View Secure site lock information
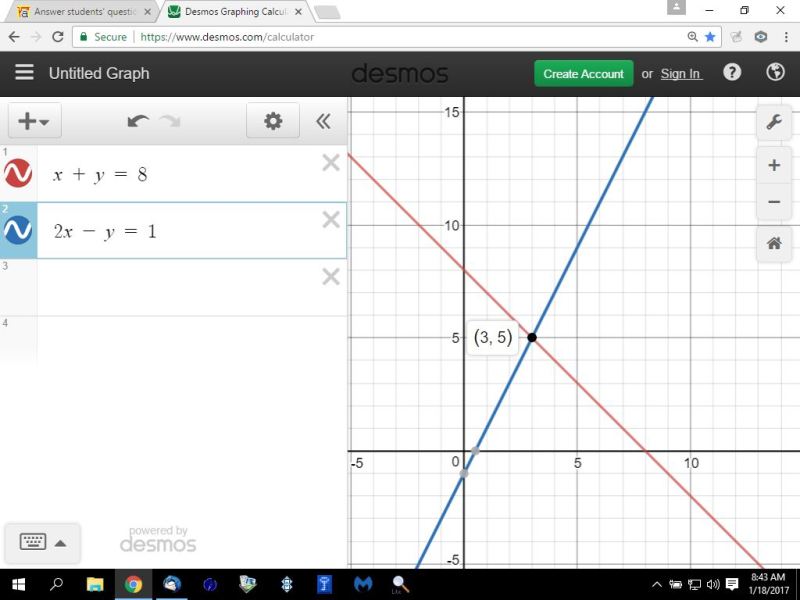This screenshot has height=600, width=800. tap(104, 37)
